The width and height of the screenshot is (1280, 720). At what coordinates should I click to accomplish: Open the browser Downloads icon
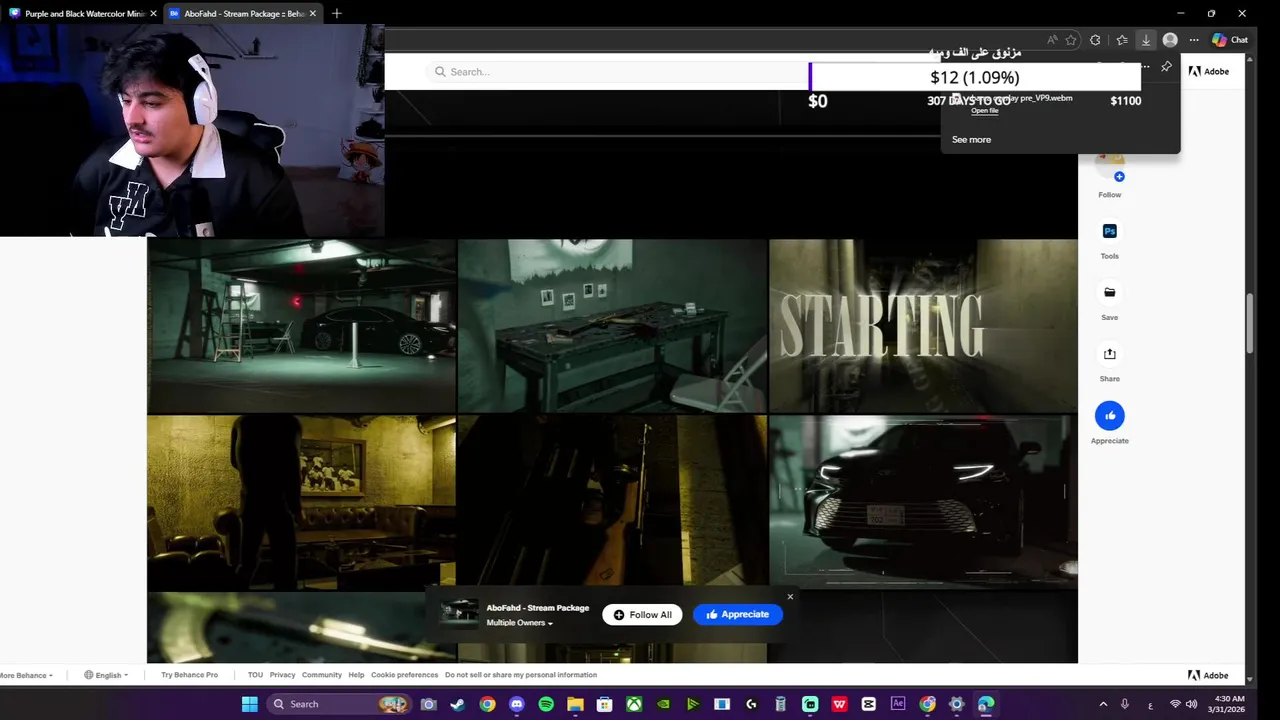[1146, 40]
